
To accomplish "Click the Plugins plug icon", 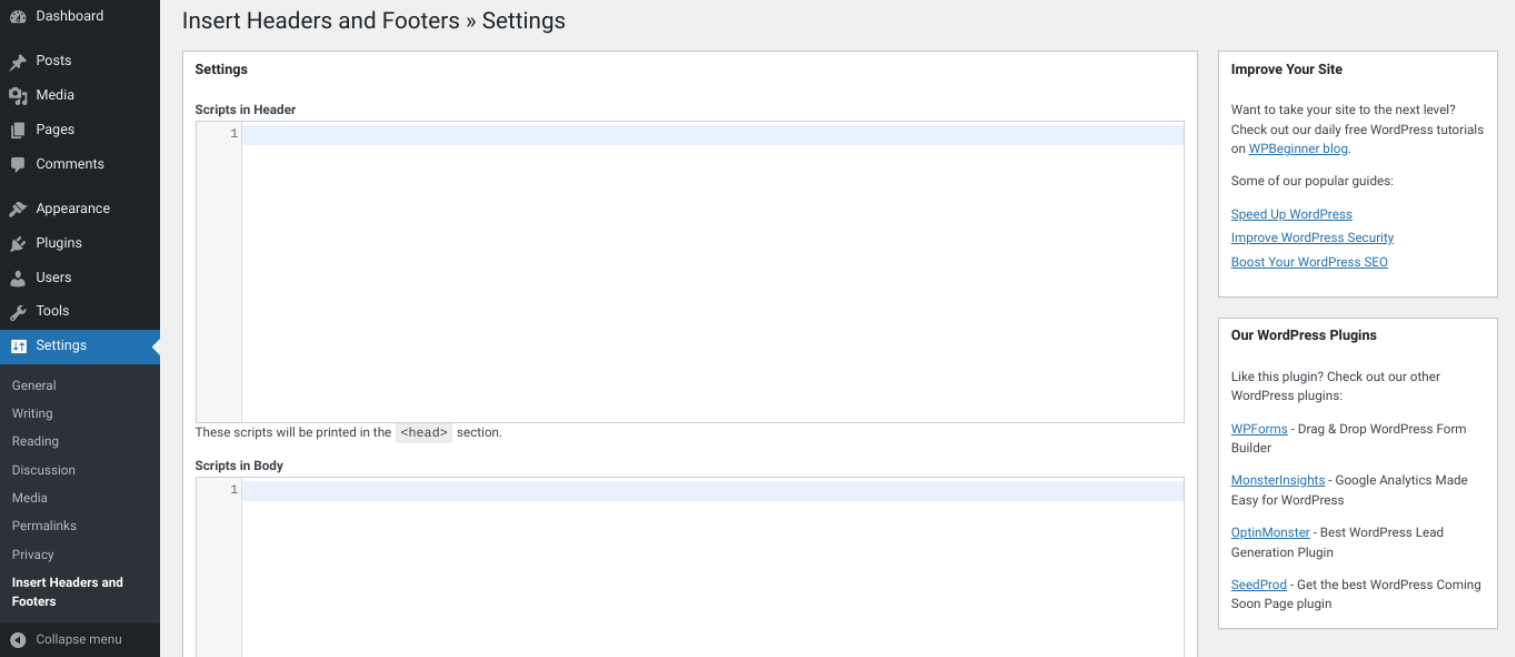I will (x=18, y=244).
